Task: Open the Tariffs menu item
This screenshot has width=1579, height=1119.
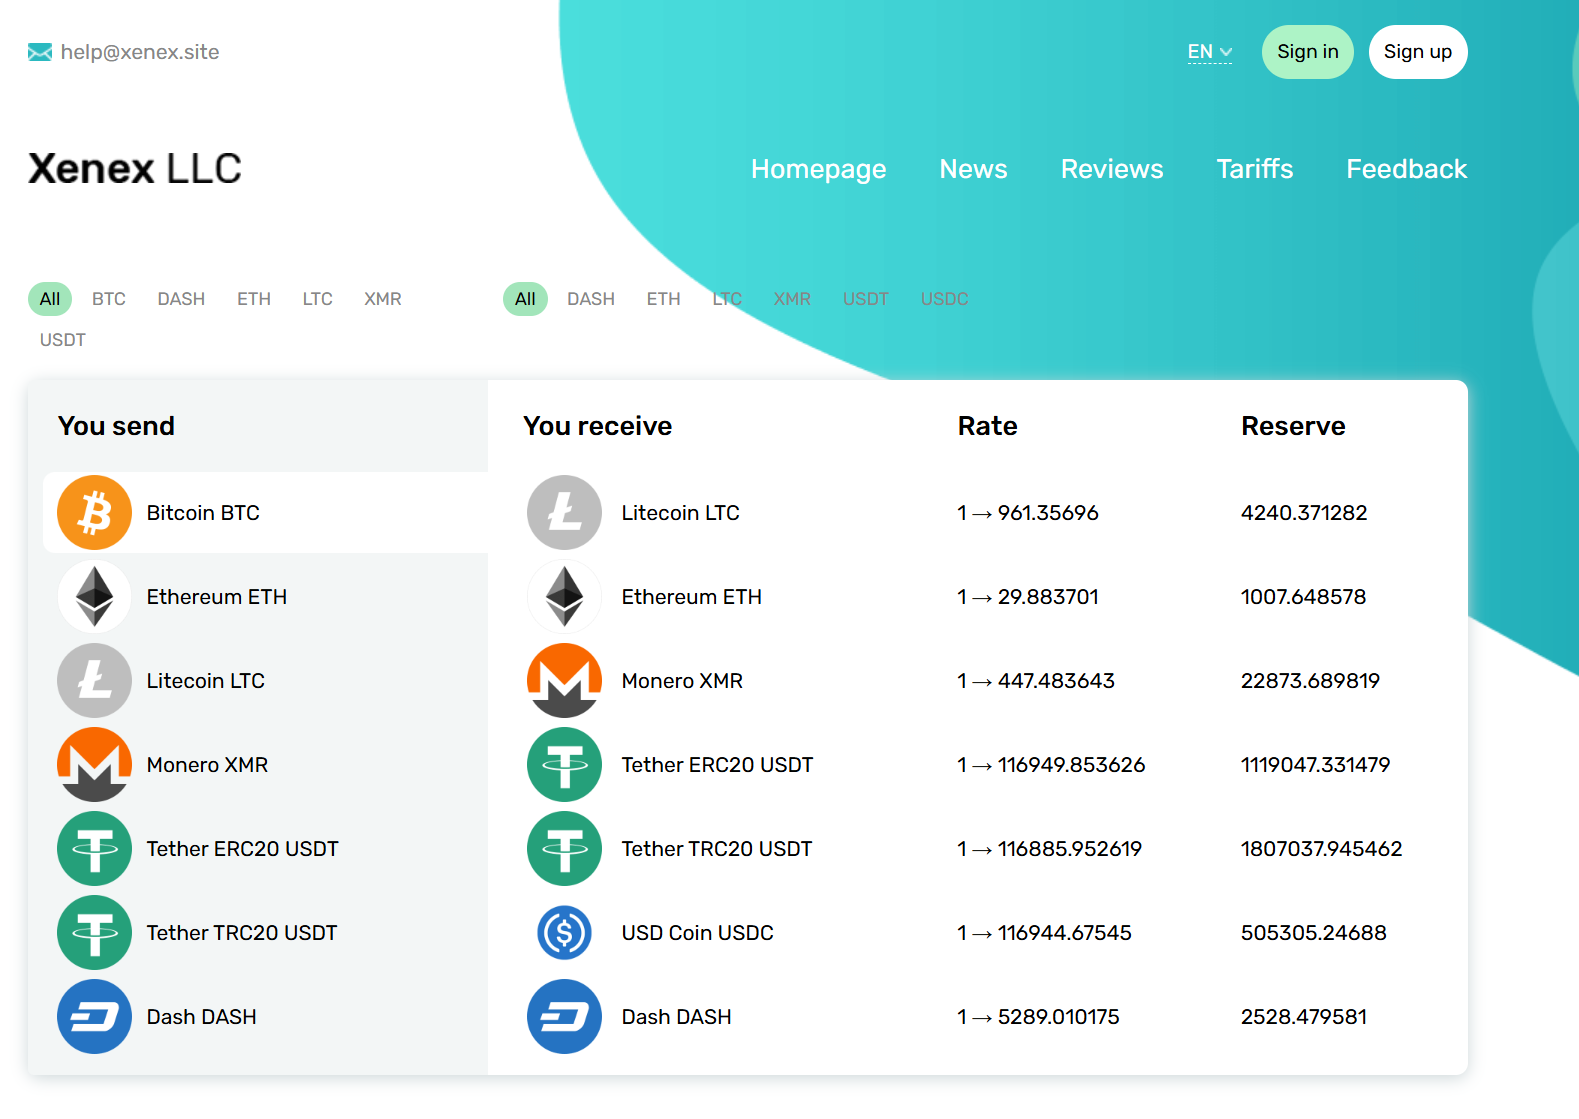Action: [x=1255, y=169]
